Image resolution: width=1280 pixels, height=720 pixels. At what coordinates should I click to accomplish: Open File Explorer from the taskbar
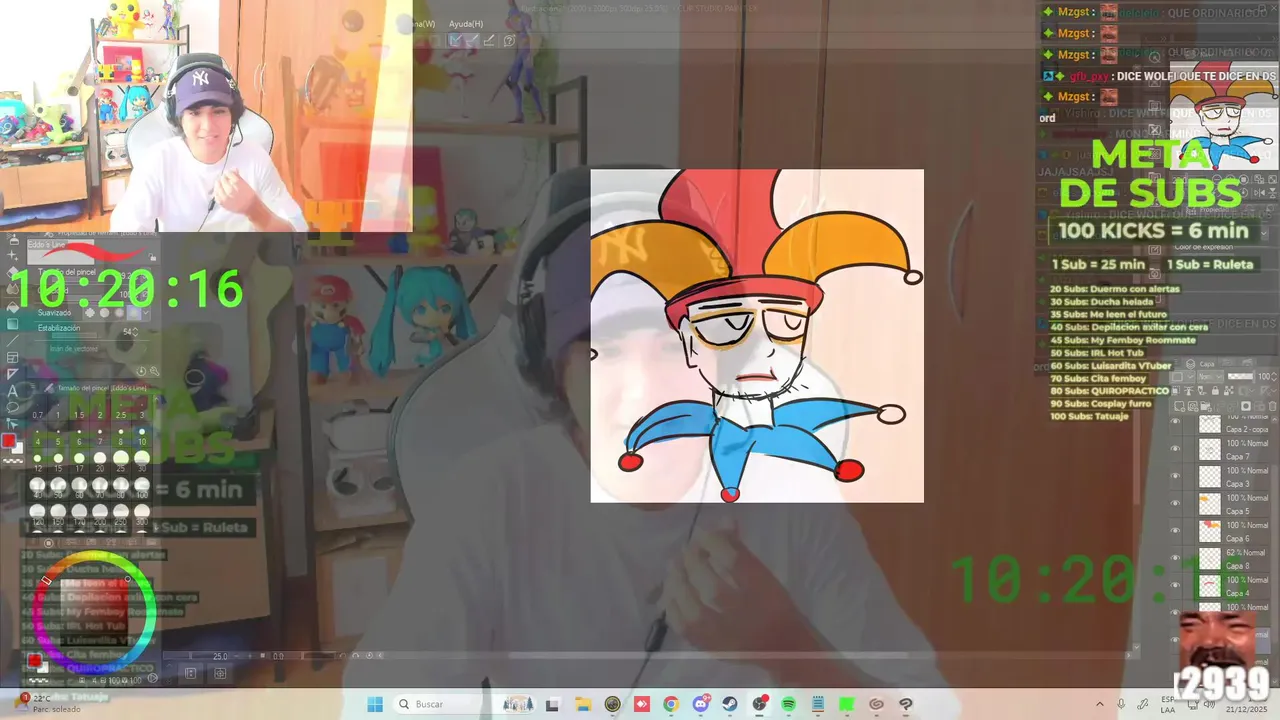(583, 704)
